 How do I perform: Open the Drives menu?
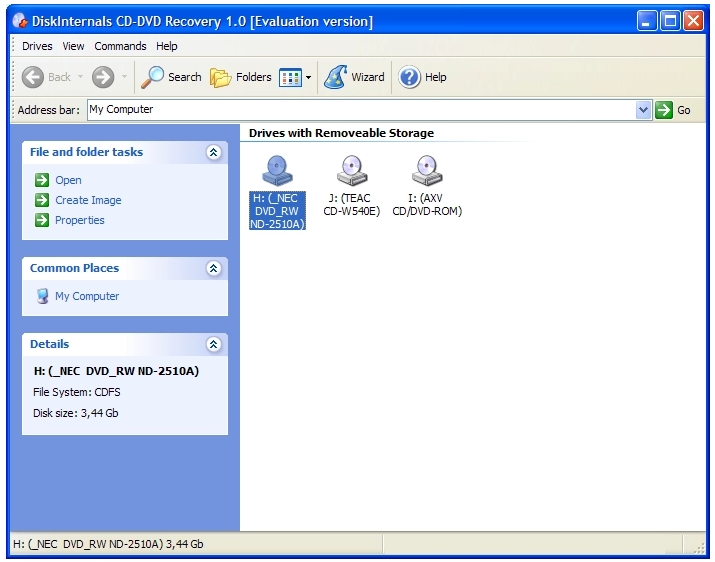click(x=37, y=46)
